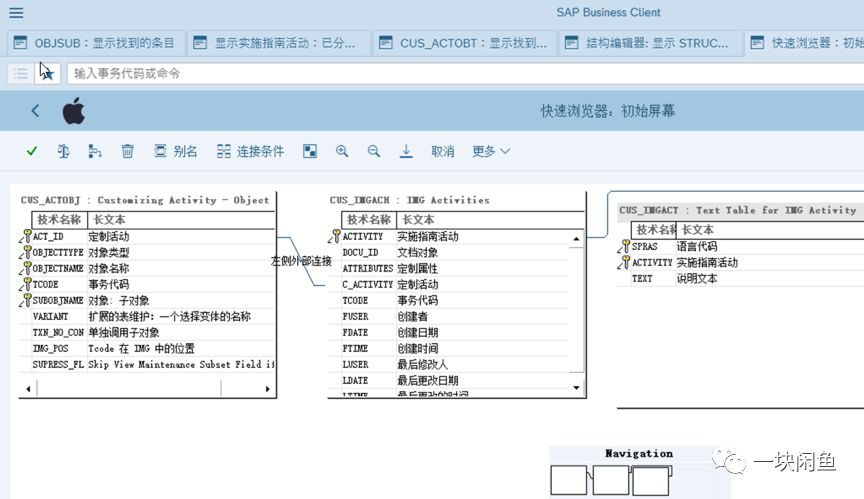The width and height of the screenshot is (864, 499).
Task: Select the SUPRESS_FL field row
Action: (x=147, y=364)
